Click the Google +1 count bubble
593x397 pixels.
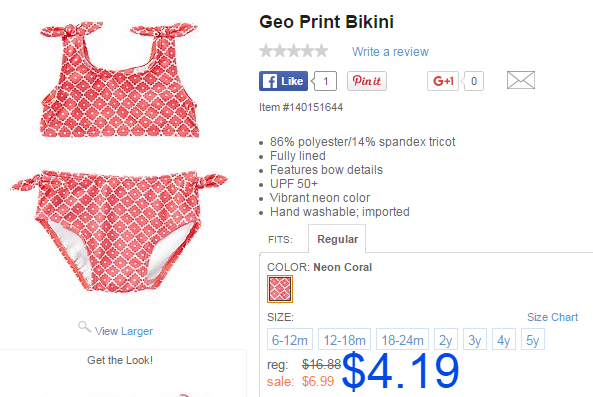(x=473, y=81)
